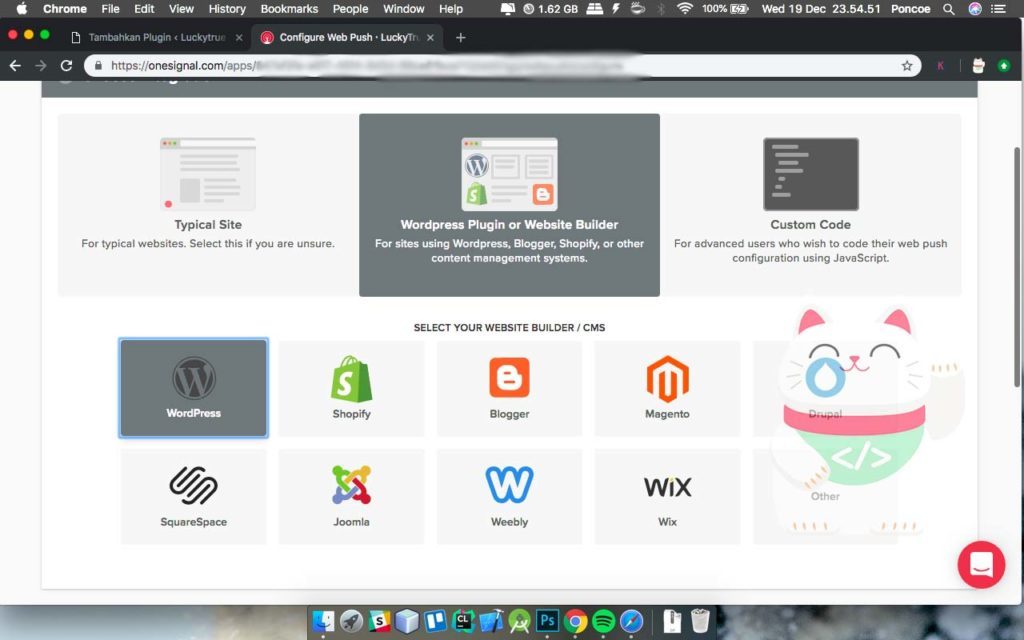
Task: Choose the Other CMS tile
Action: click(825, 496)
